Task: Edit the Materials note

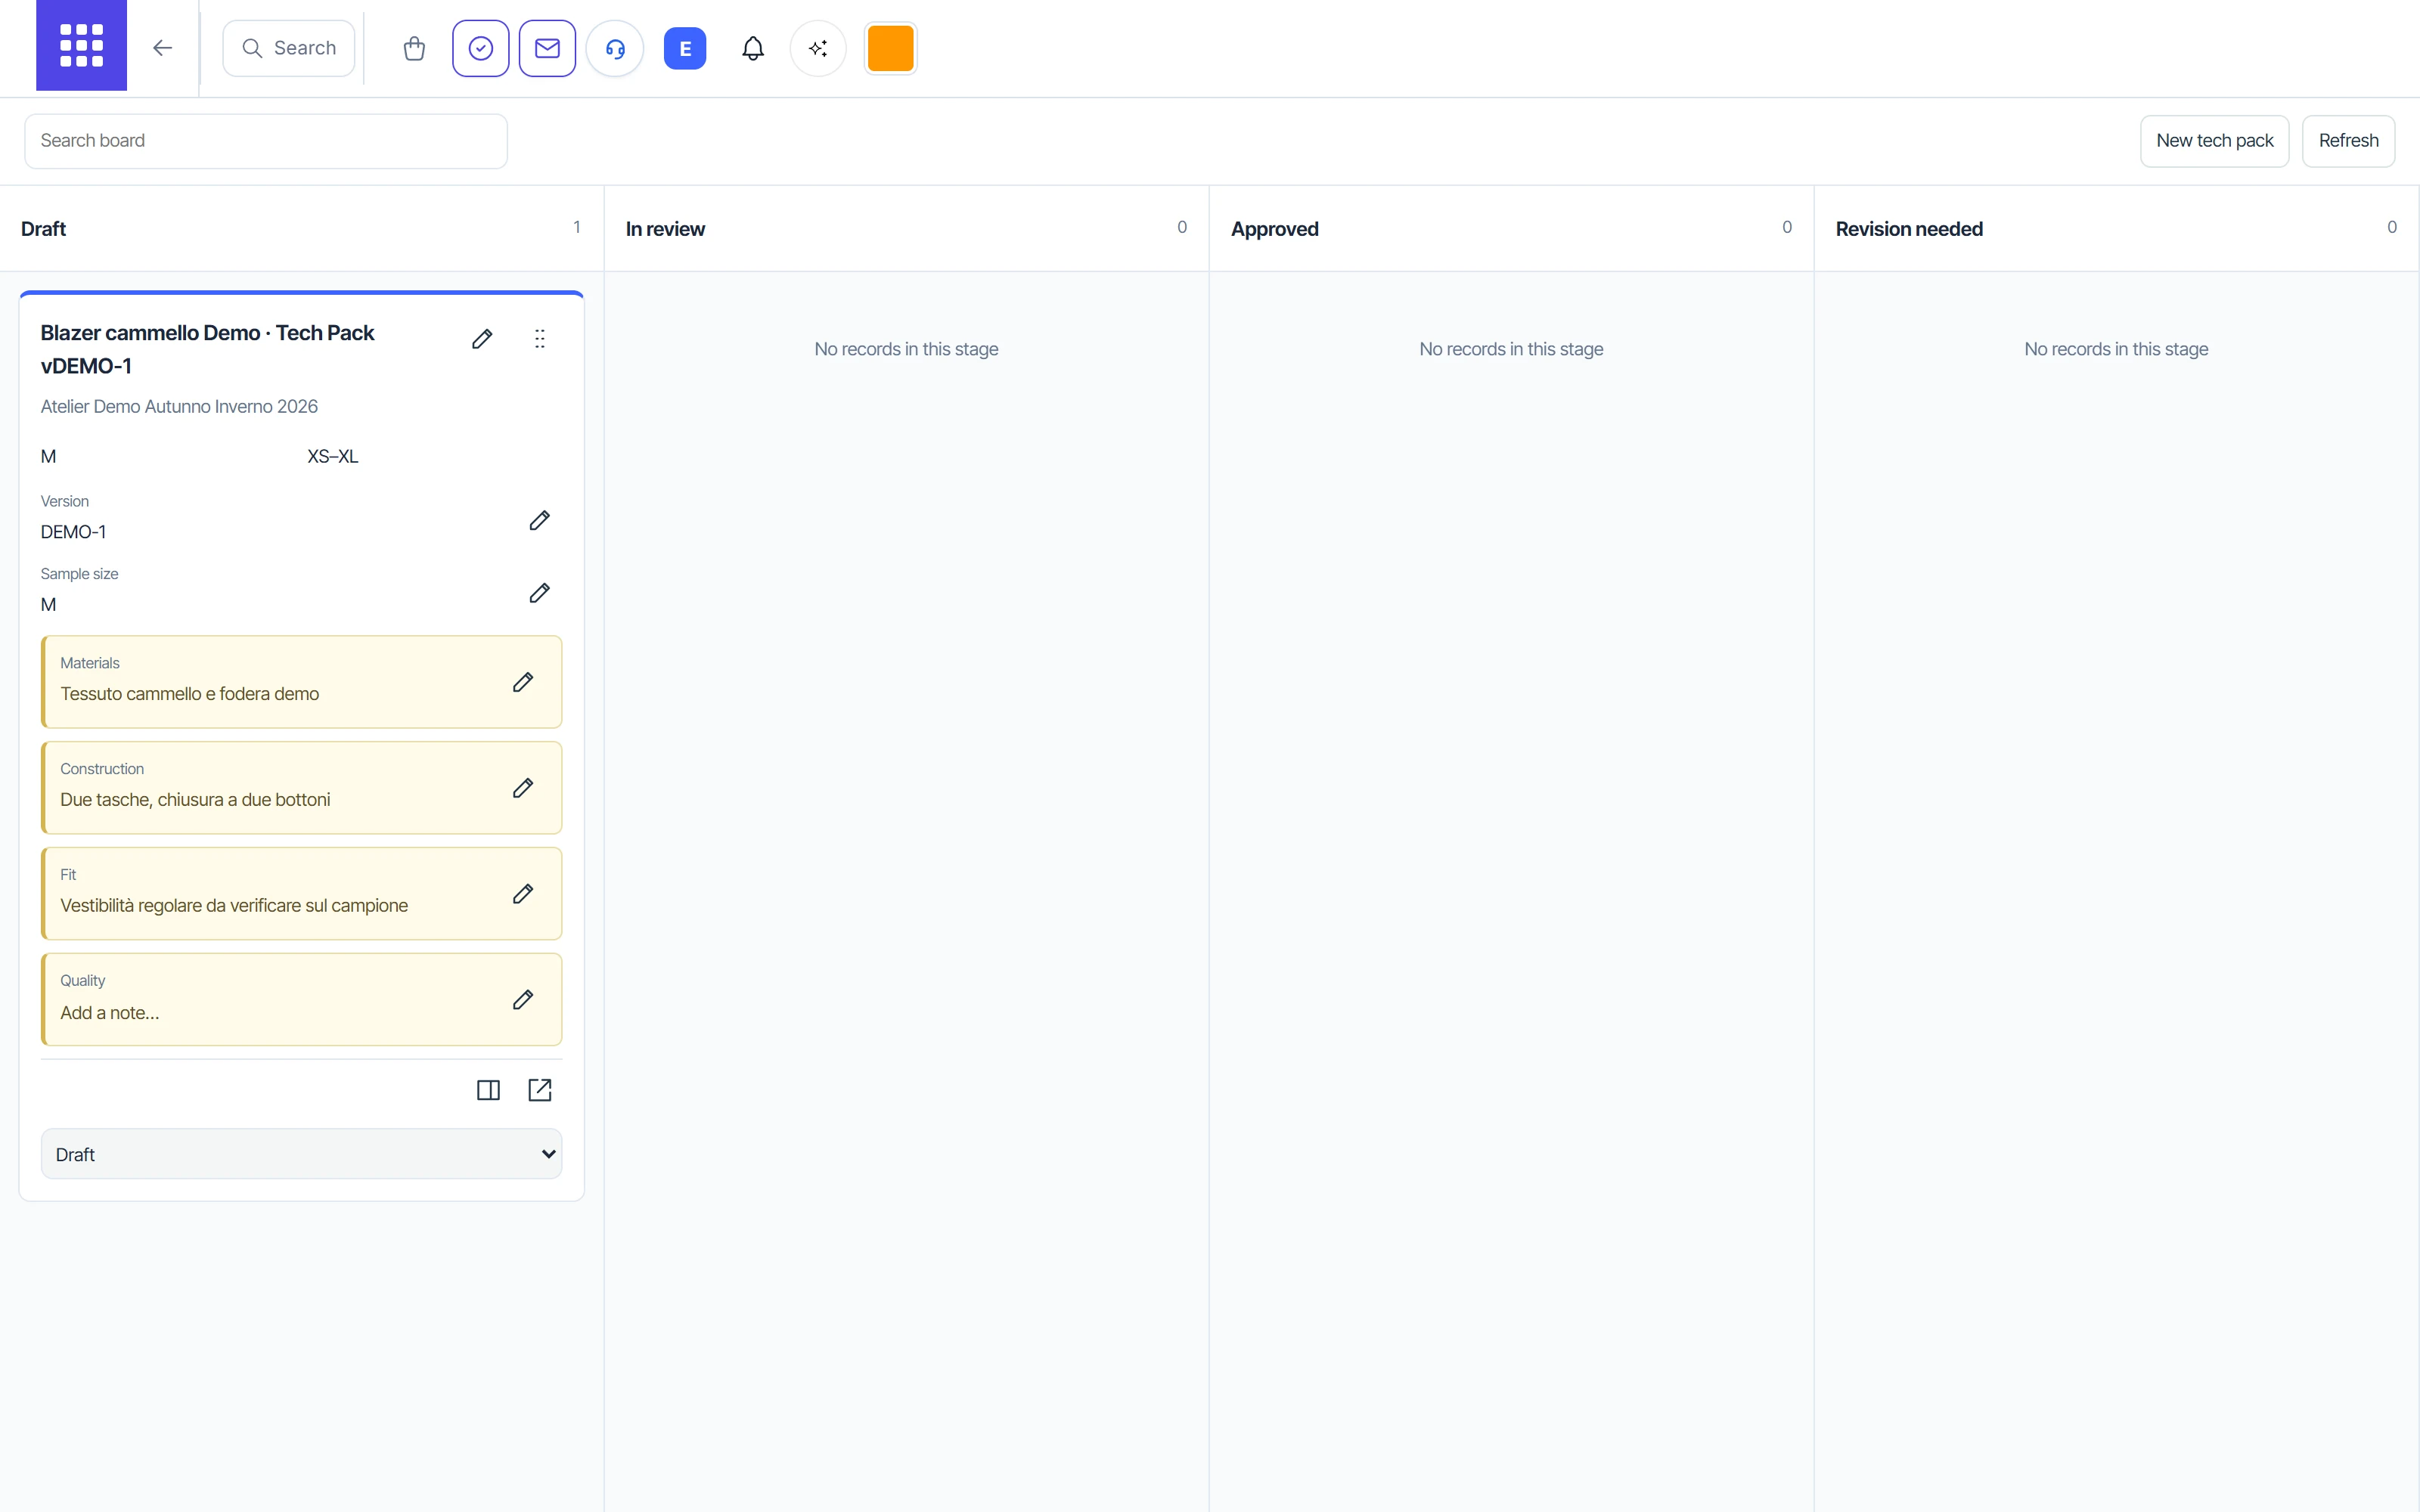Action: coord(523,682)
